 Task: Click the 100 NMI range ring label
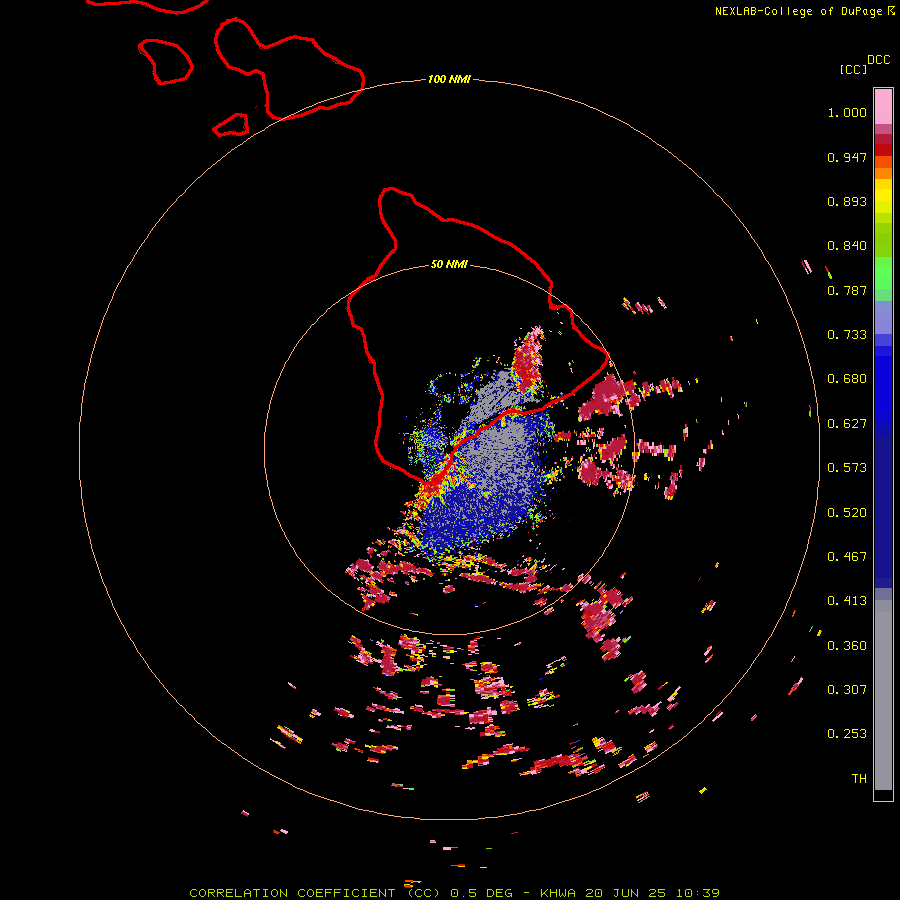coord(449,79)
